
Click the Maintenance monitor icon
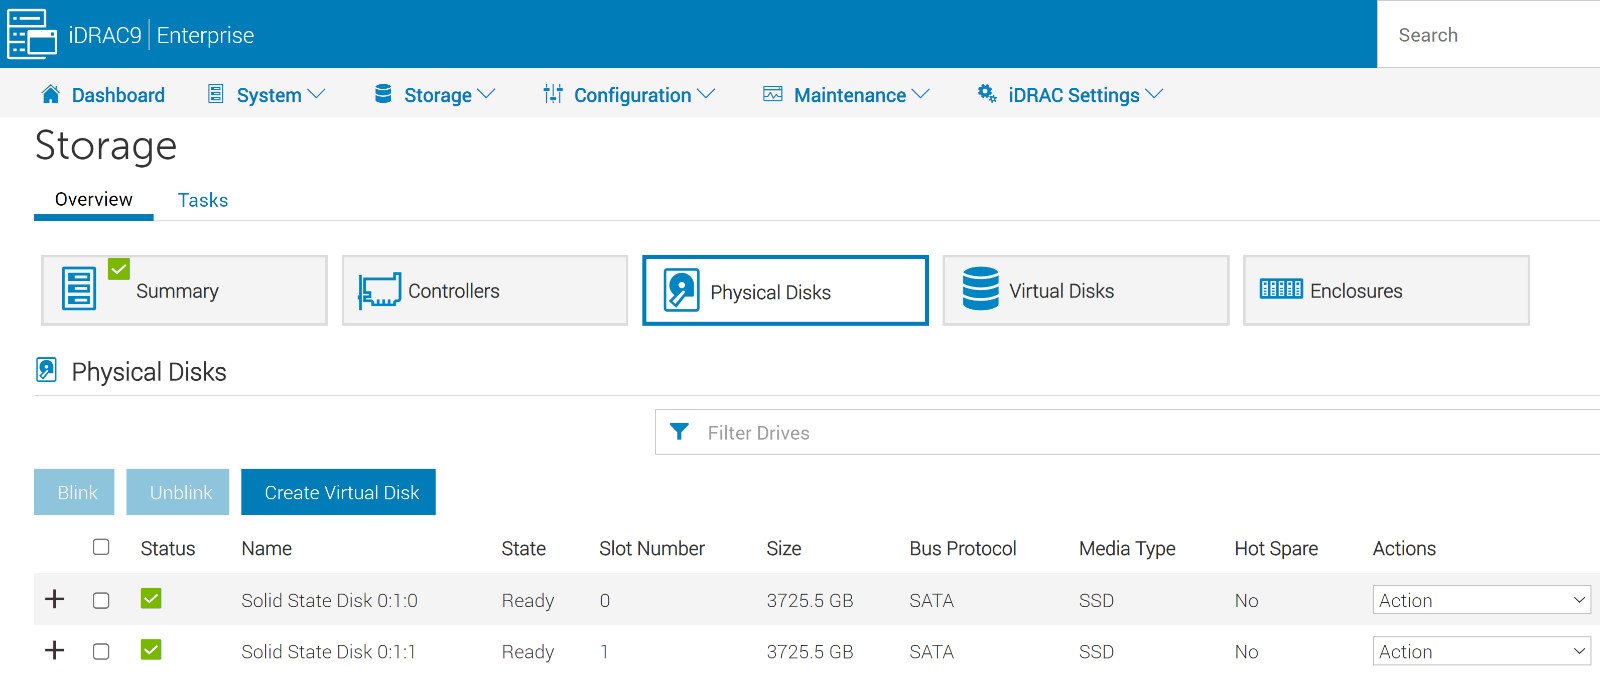pos(773,94)
